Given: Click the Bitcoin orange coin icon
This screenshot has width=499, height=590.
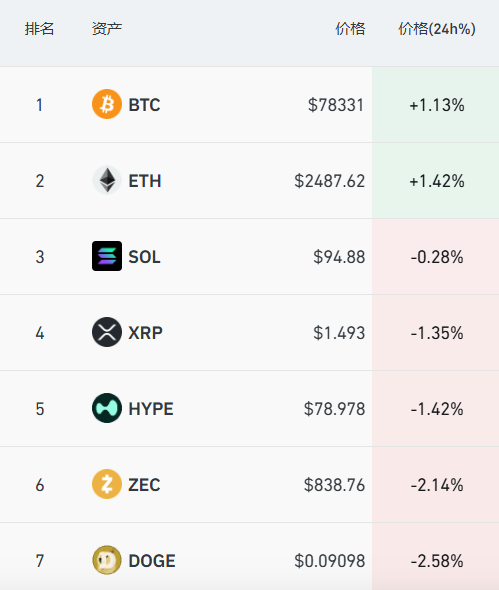Looking at the screenshot, I should pyautogui.click(x=107, y=104).
